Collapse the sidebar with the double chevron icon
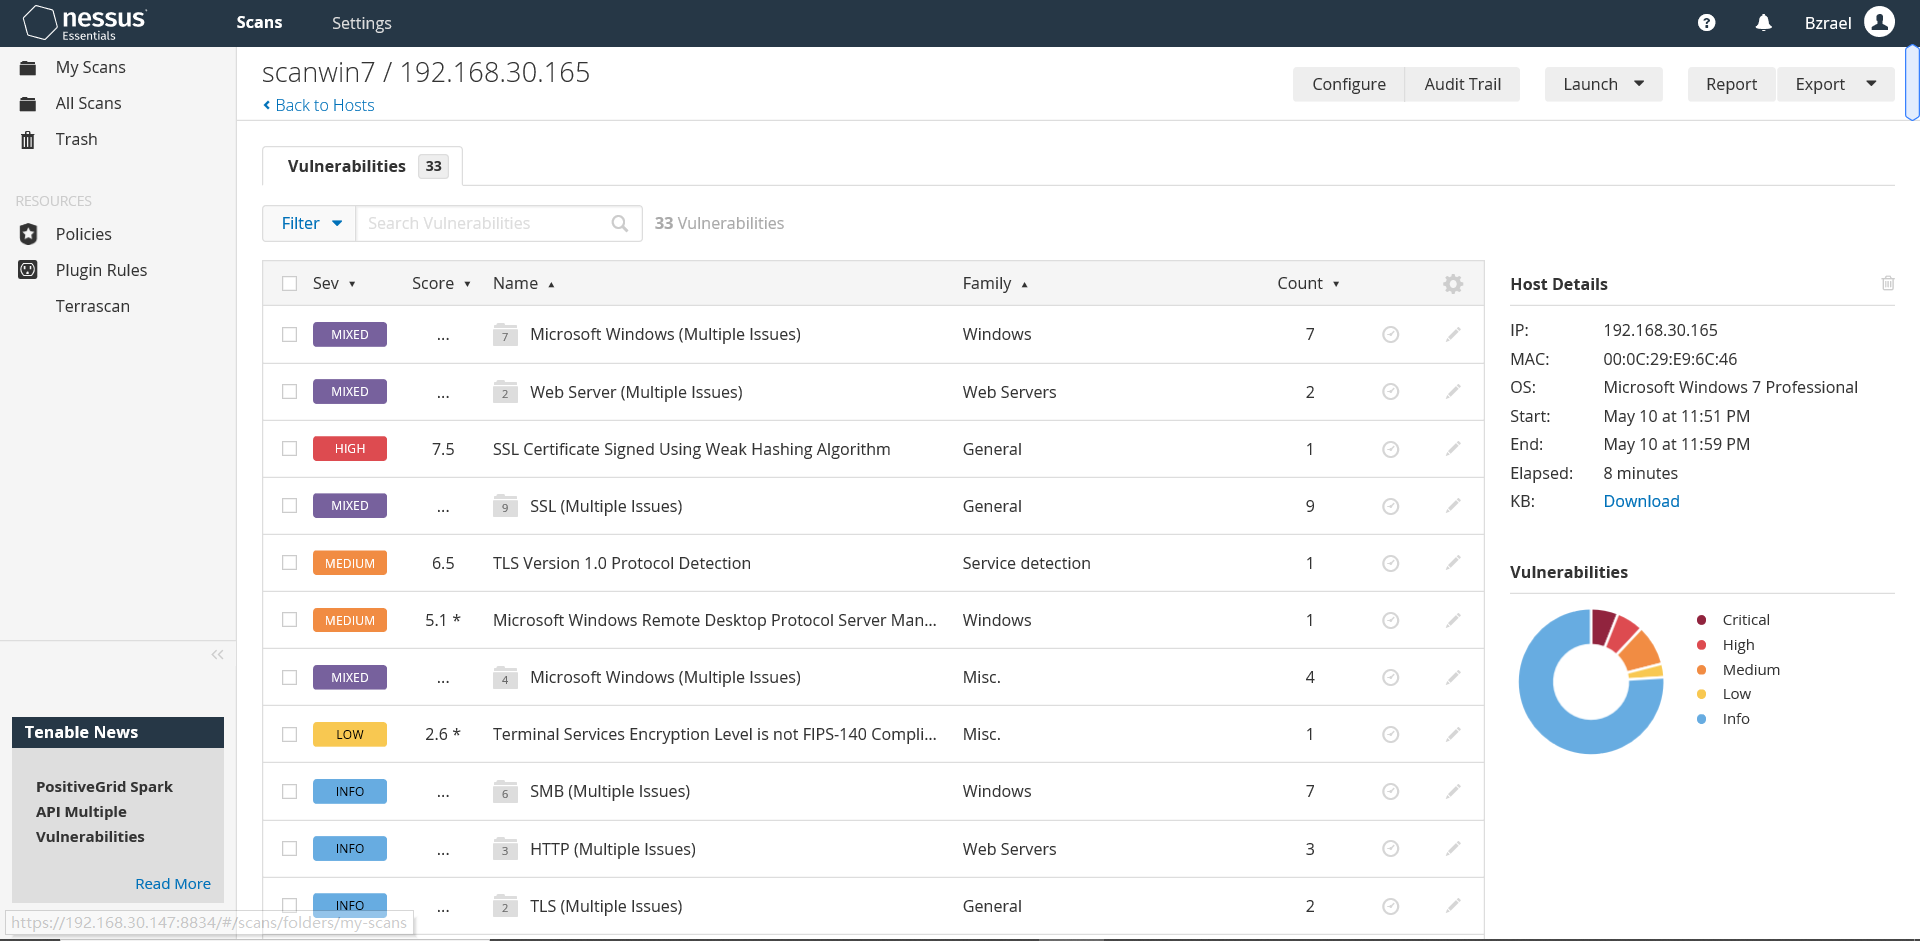The width and height of the screenshot is (1920, 941). point(217,655)
